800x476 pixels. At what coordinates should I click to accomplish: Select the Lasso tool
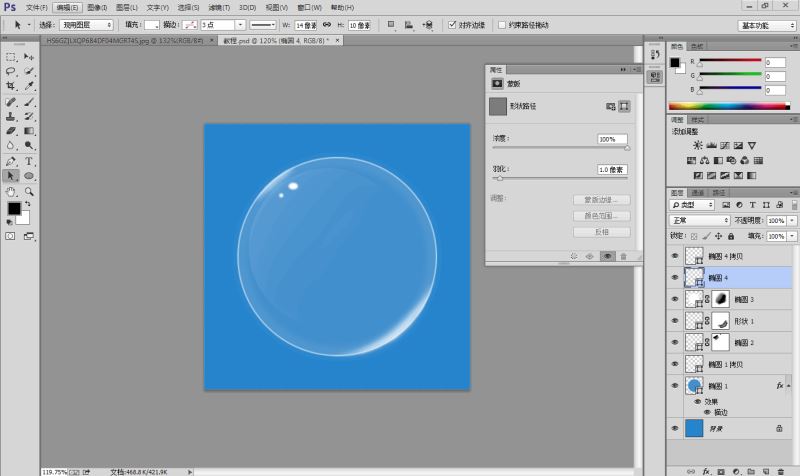11,72
